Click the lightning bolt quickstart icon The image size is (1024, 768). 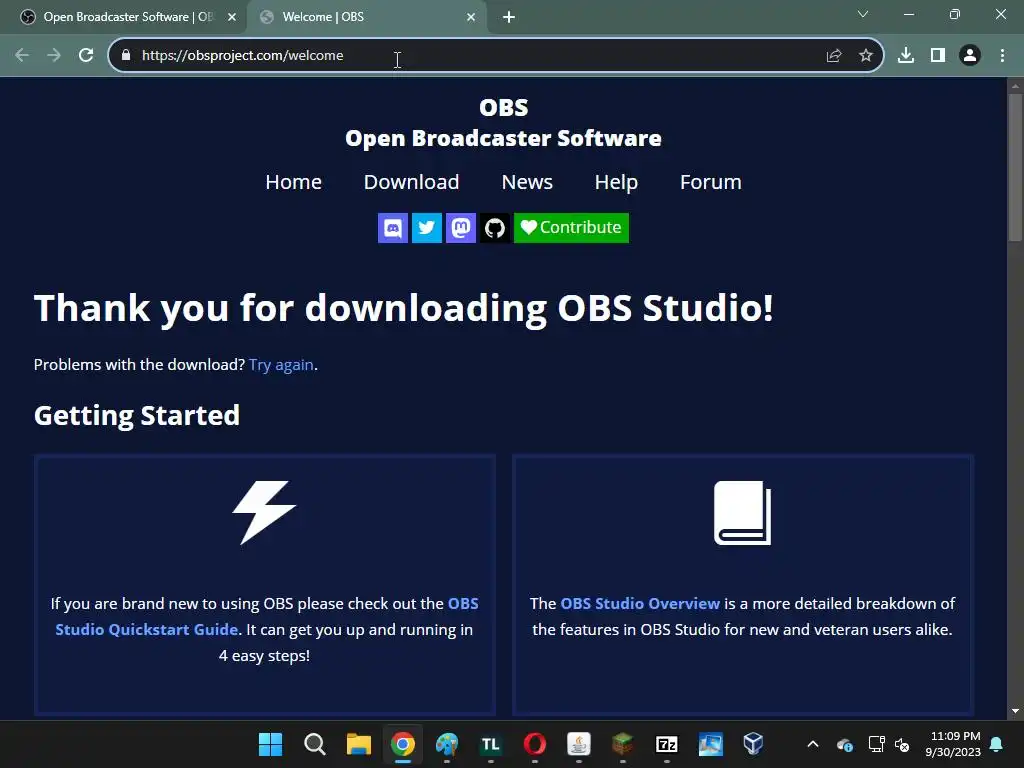(x=264, y=513)
